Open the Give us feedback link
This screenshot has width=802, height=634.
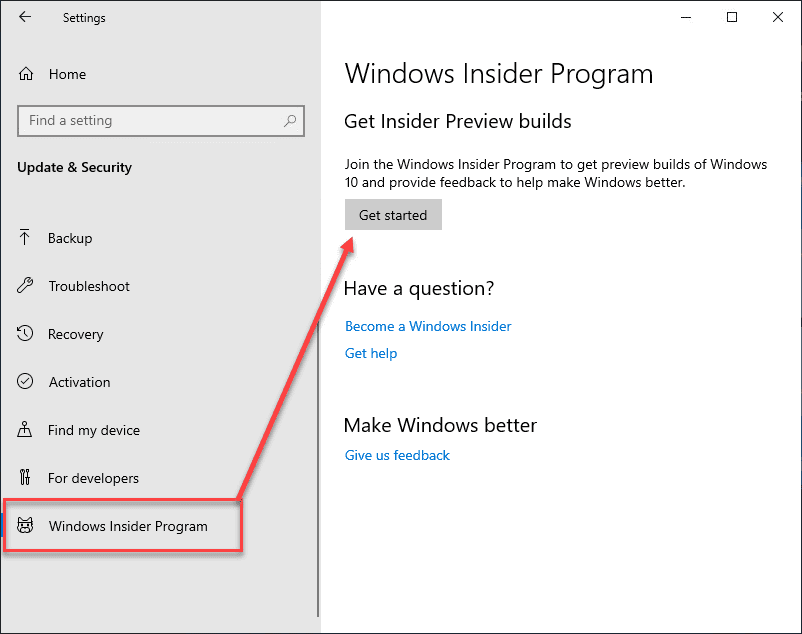coord(397,455)
